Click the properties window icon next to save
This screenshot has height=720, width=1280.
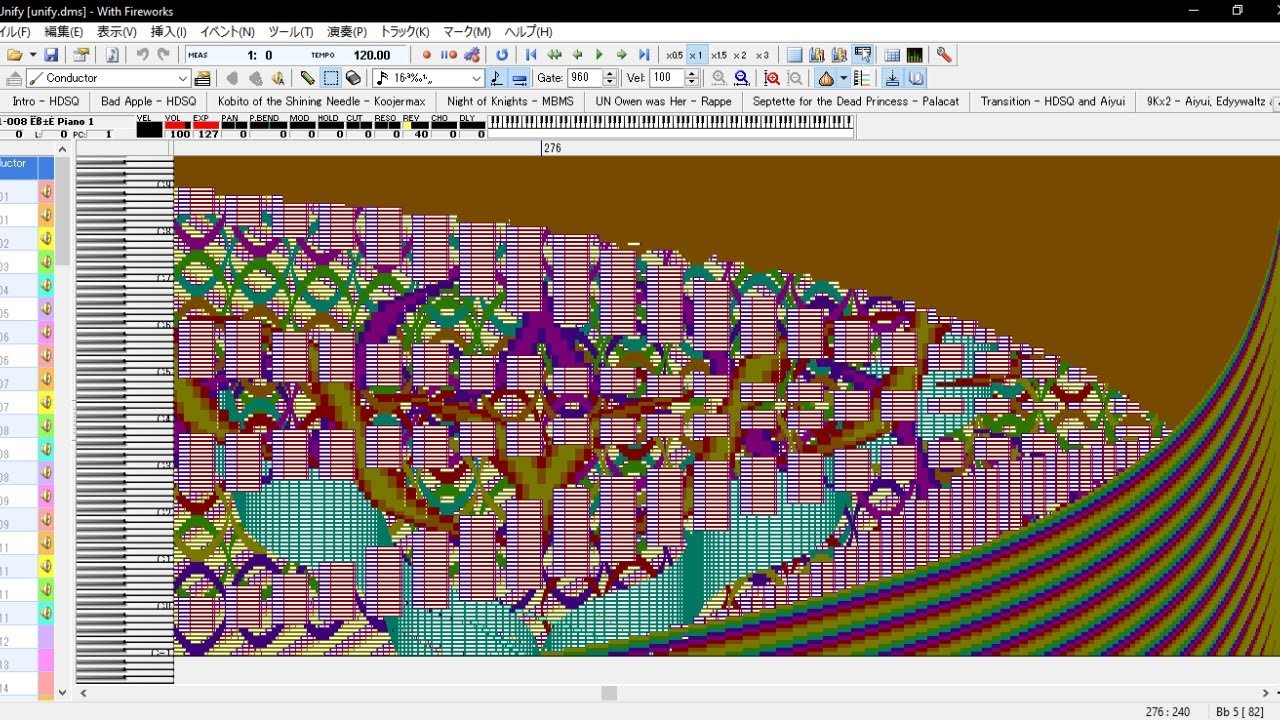(x=81, y=55)
